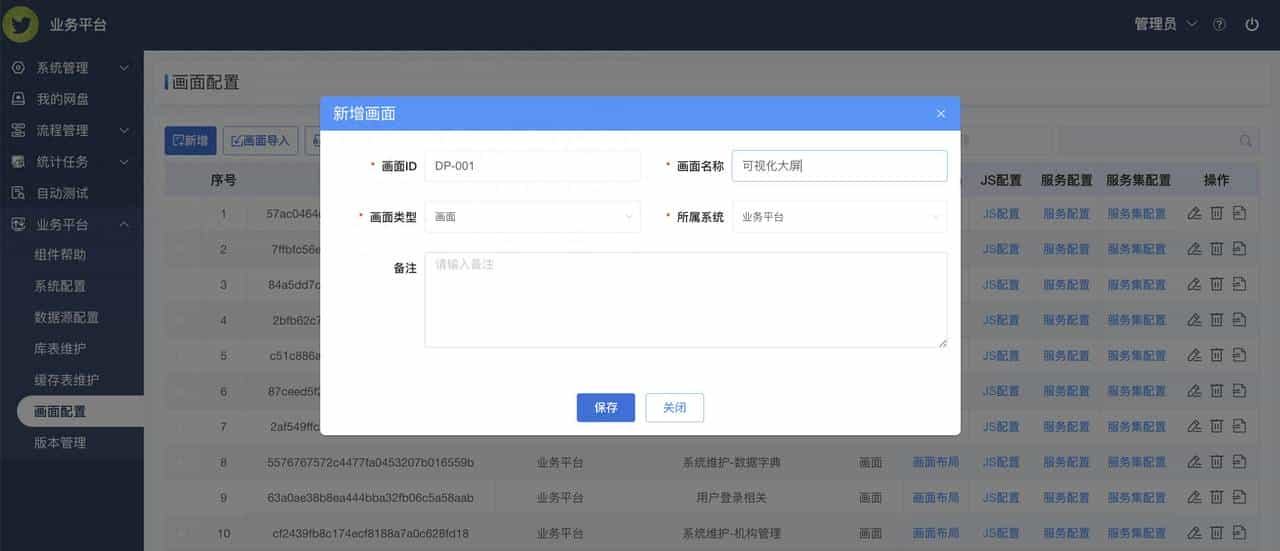
Task: Click the power logout icon
Action: pos(1251,25)
